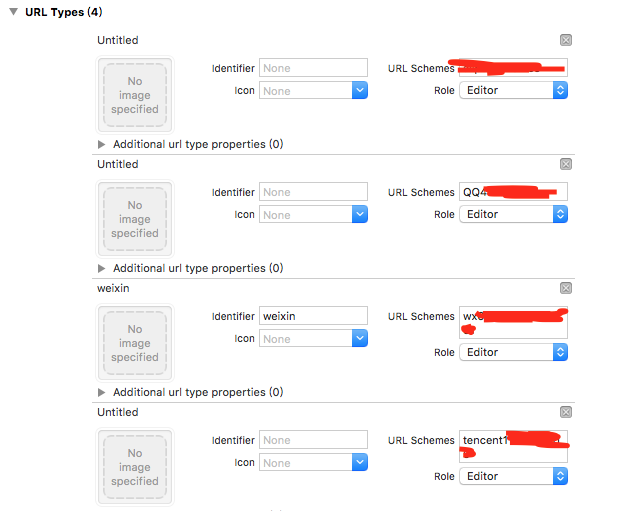Open Icon dropdown for the weixin entry
The width and height of the screenshot is (637, 511).
click(360, 339)
